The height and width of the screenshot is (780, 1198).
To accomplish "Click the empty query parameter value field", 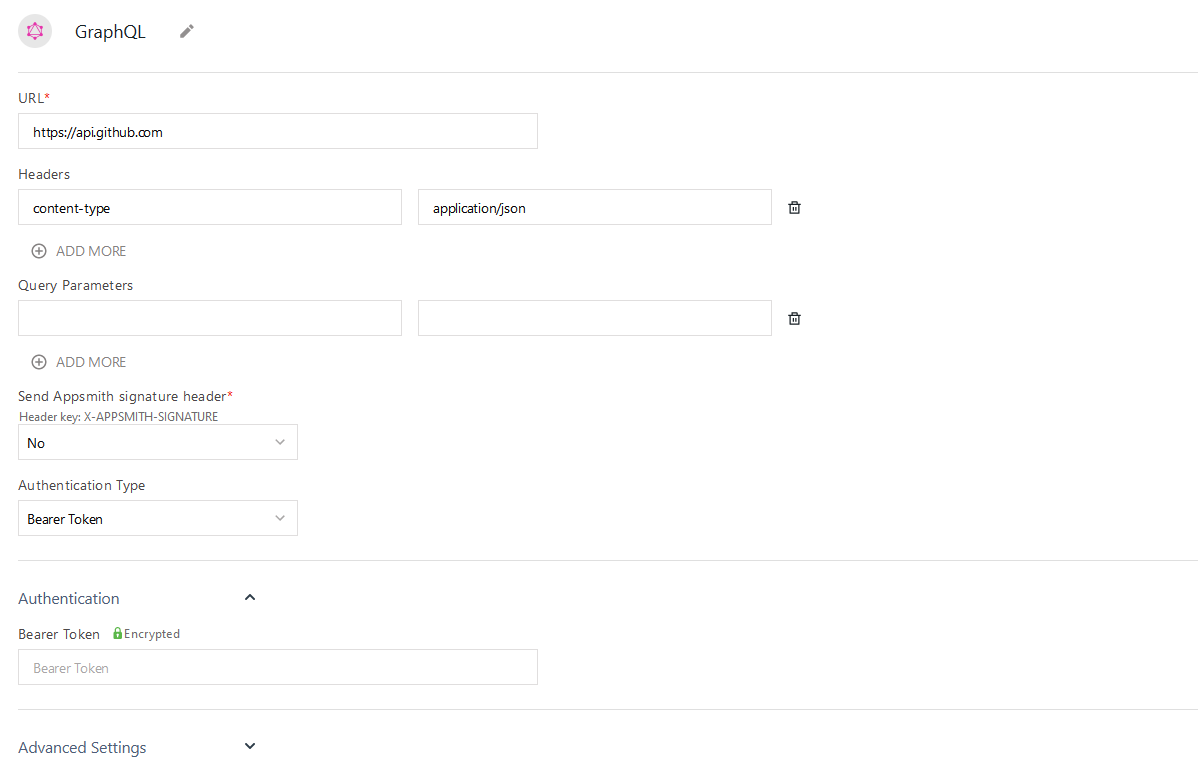I will pyautogui.click(x=594, y=317).
